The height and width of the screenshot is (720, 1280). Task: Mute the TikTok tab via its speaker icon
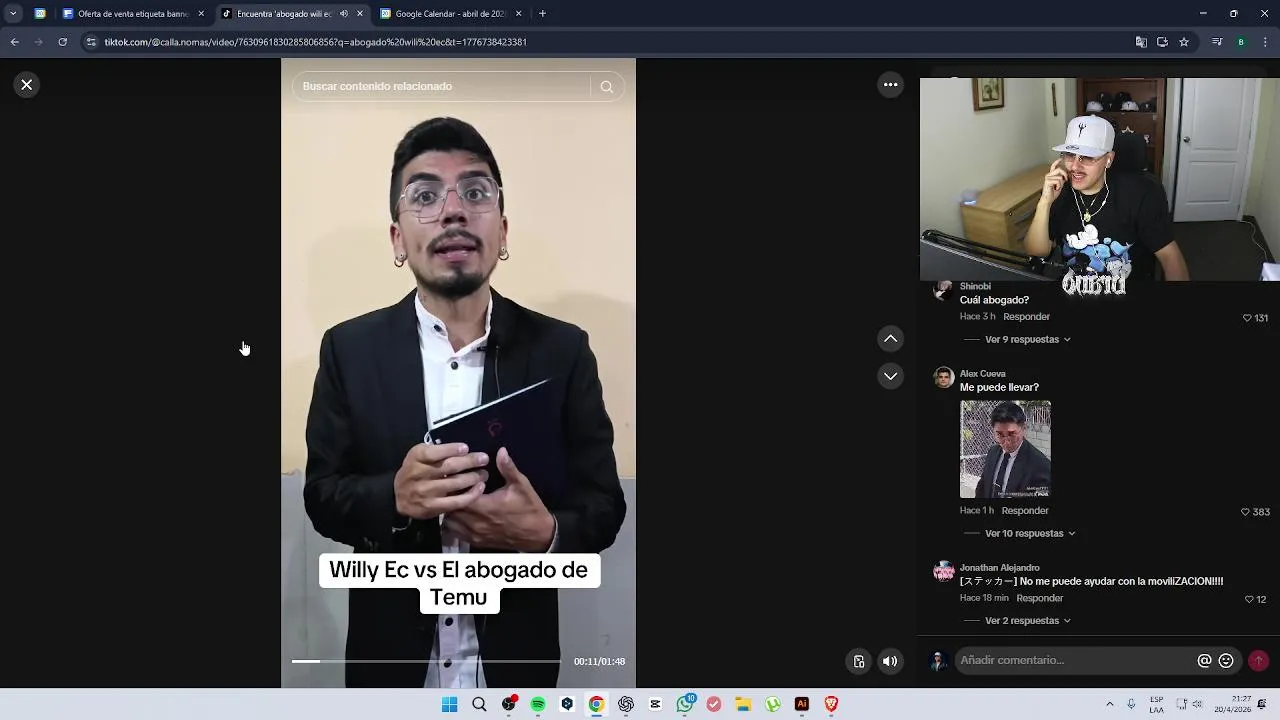(344, 14)
